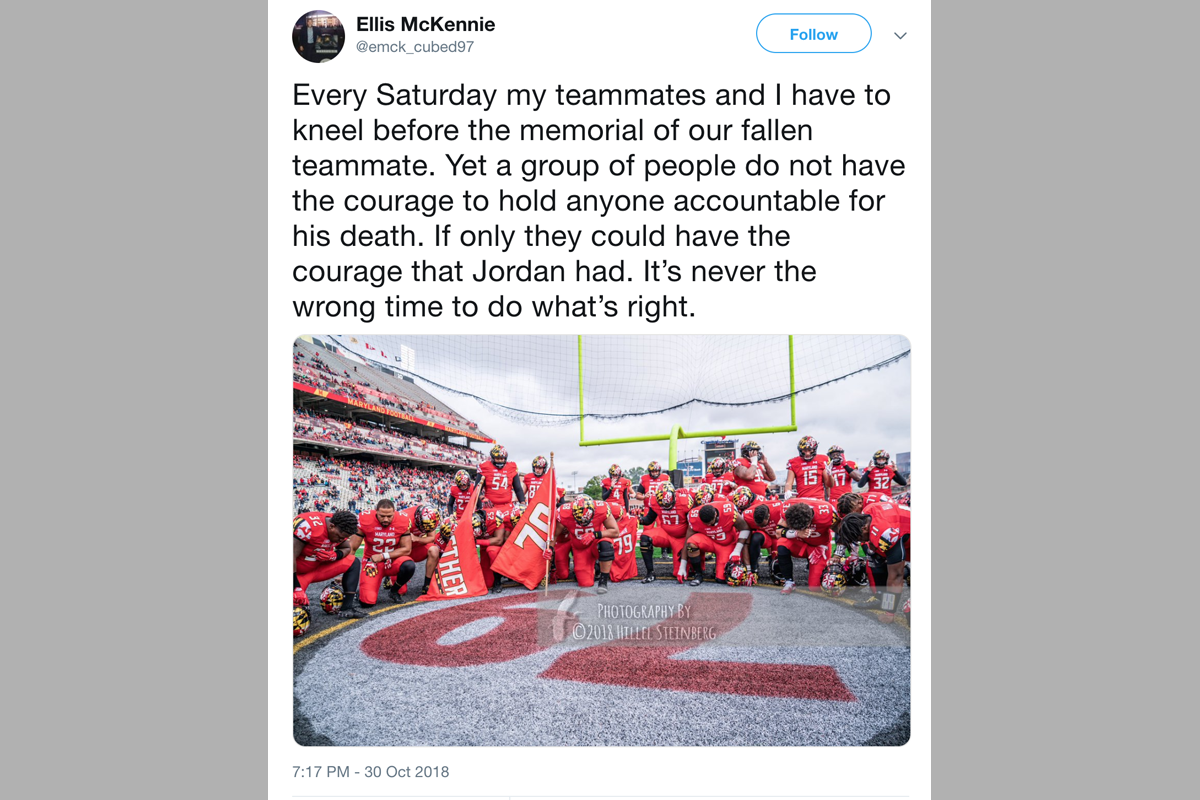Open the @emck_cubed97 handle link
This screenshot has width=1200, height=800.
415,47
